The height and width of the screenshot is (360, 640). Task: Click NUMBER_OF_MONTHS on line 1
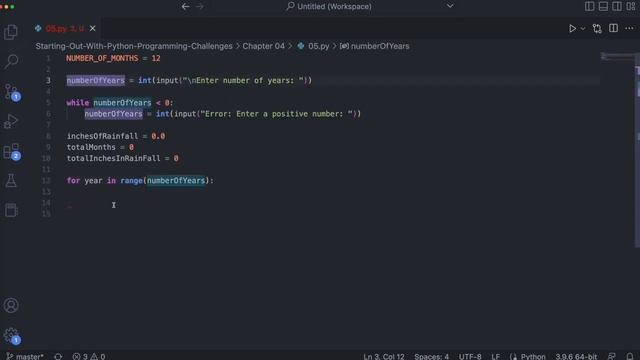pyautogui.click(x=102, y=58)
